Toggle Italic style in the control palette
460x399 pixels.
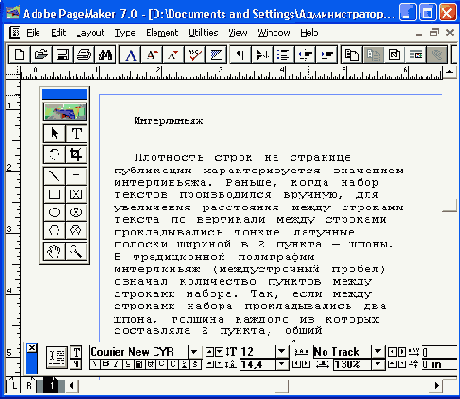coord(117,364)
